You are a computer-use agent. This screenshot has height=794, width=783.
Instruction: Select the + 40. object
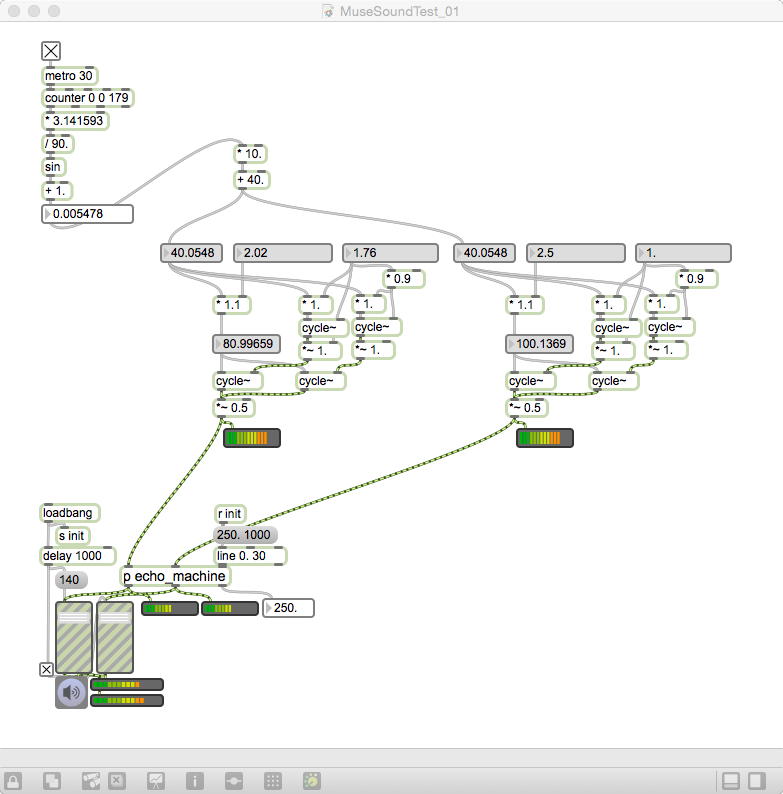(252, 180)
